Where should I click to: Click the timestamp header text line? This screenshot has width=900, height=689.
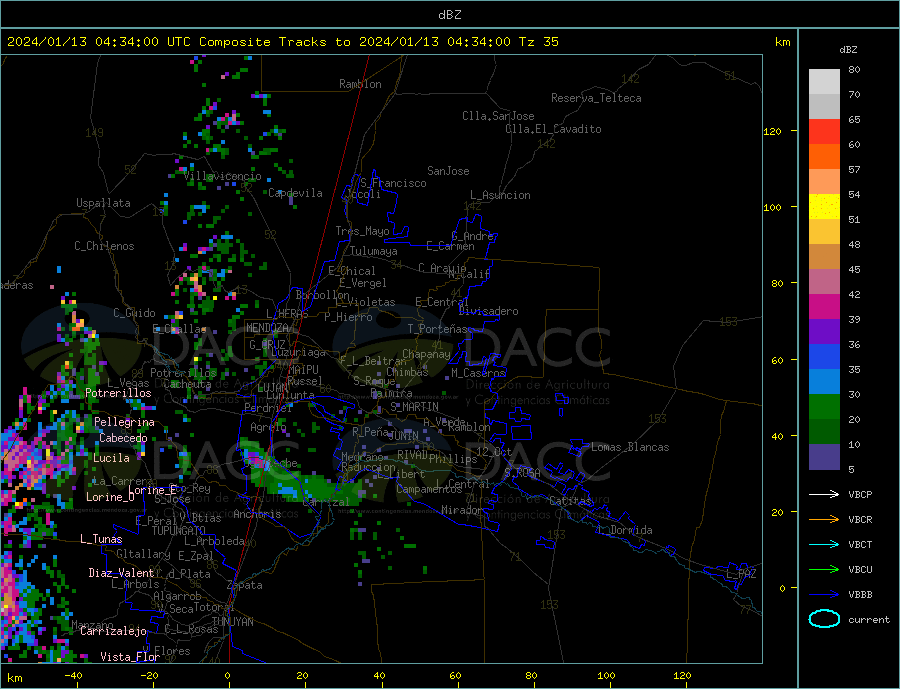(283, 42)
